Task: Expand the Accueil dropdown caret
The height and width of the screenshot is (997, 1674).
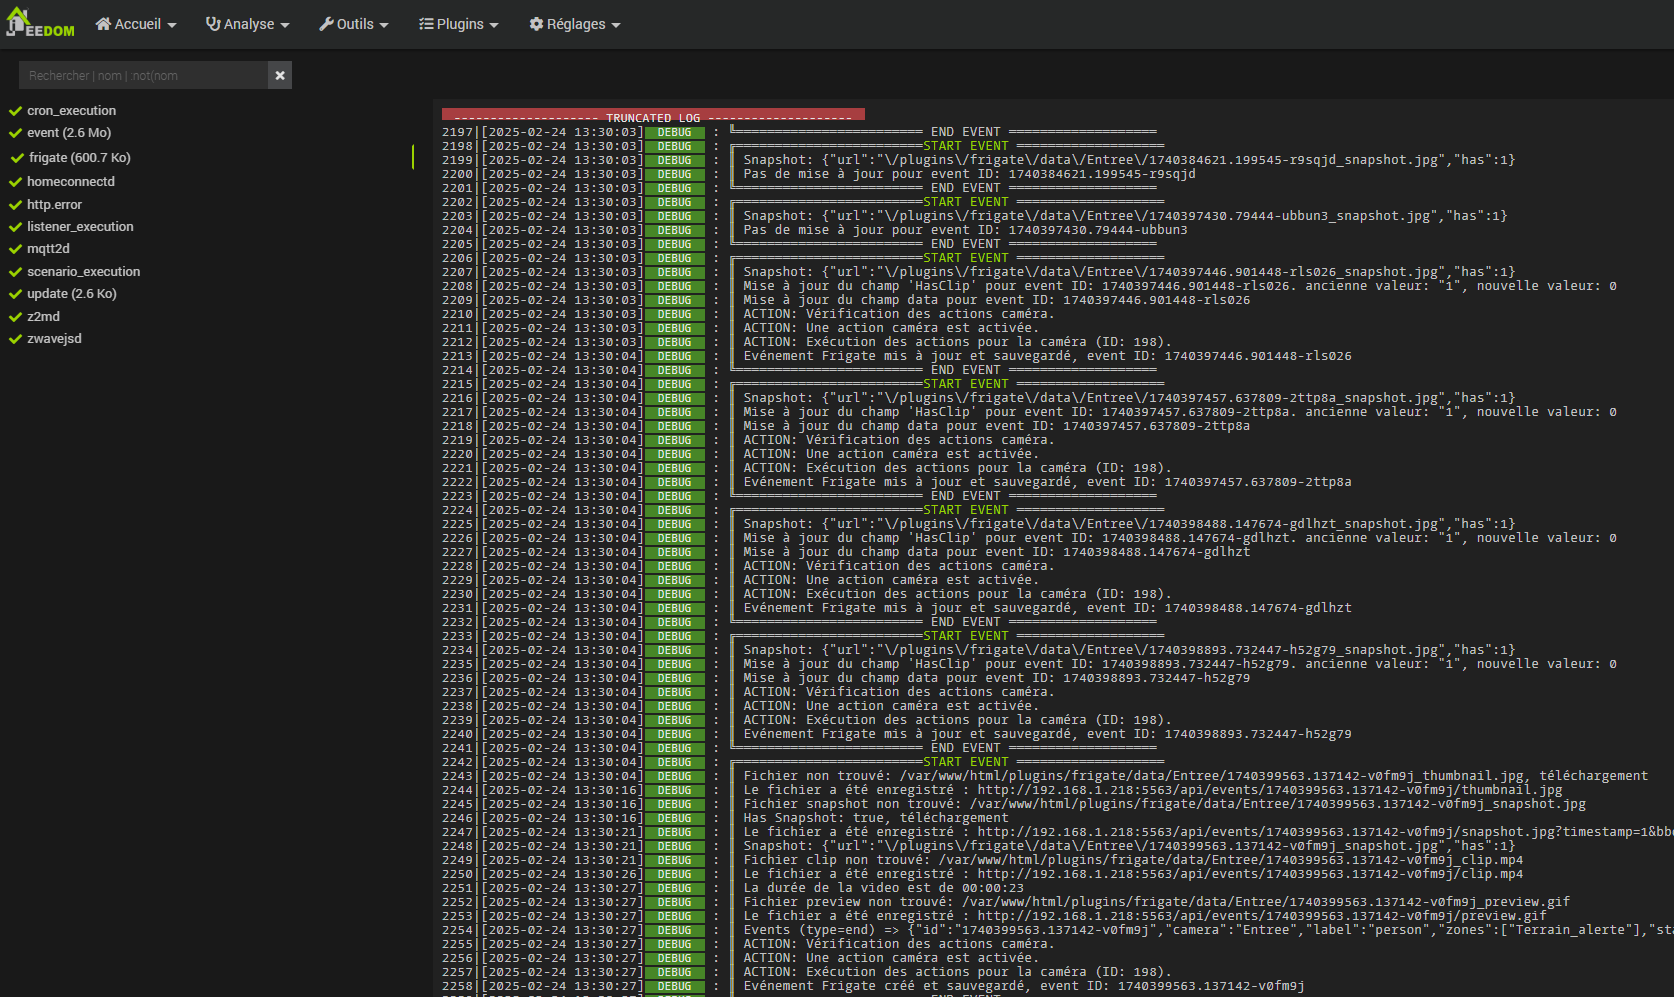Action: pos(172,25)
